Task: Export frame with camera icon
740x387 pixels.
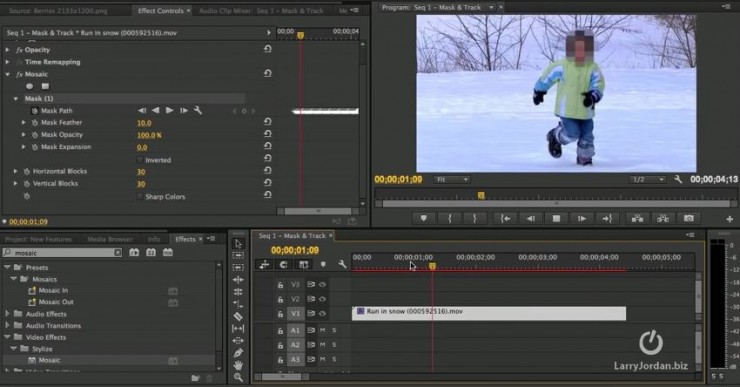Action: [x=689, y=219]
